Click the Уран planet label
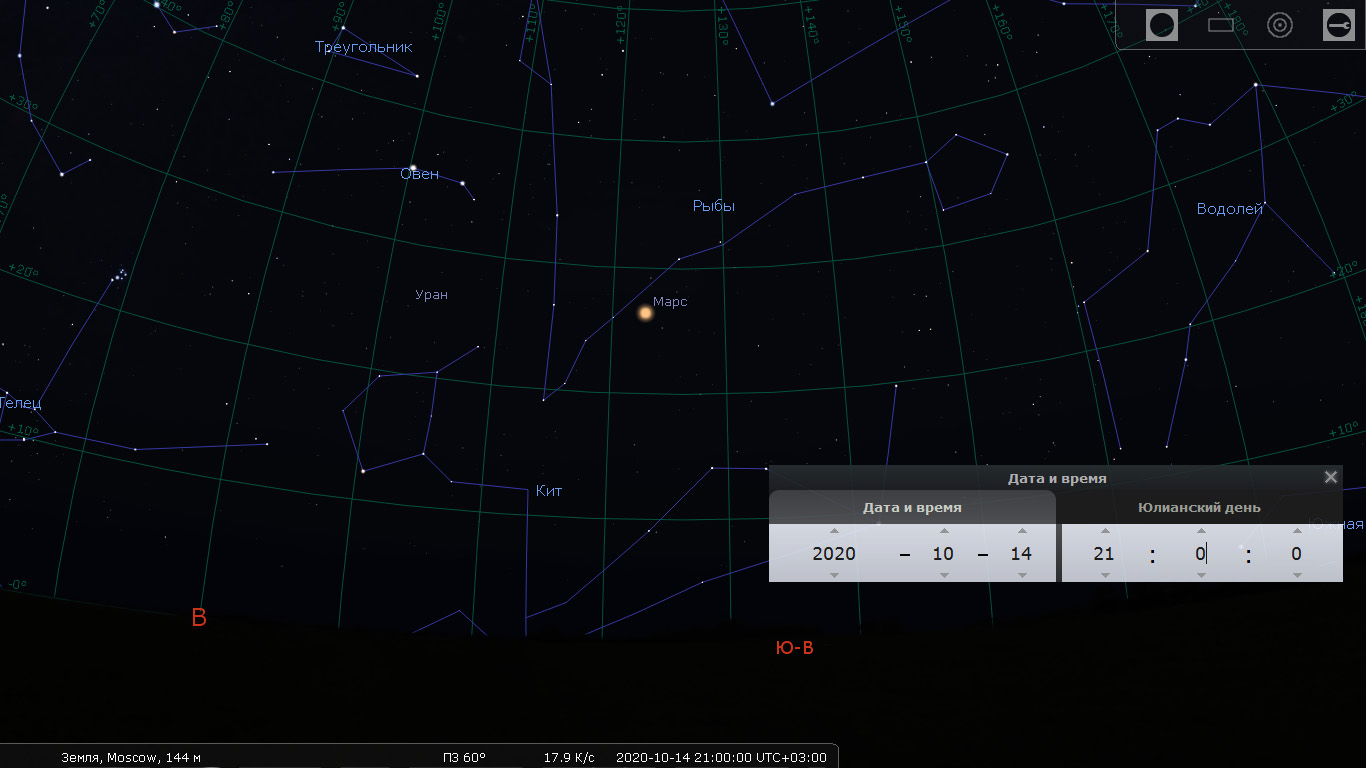 pos(432,294)
